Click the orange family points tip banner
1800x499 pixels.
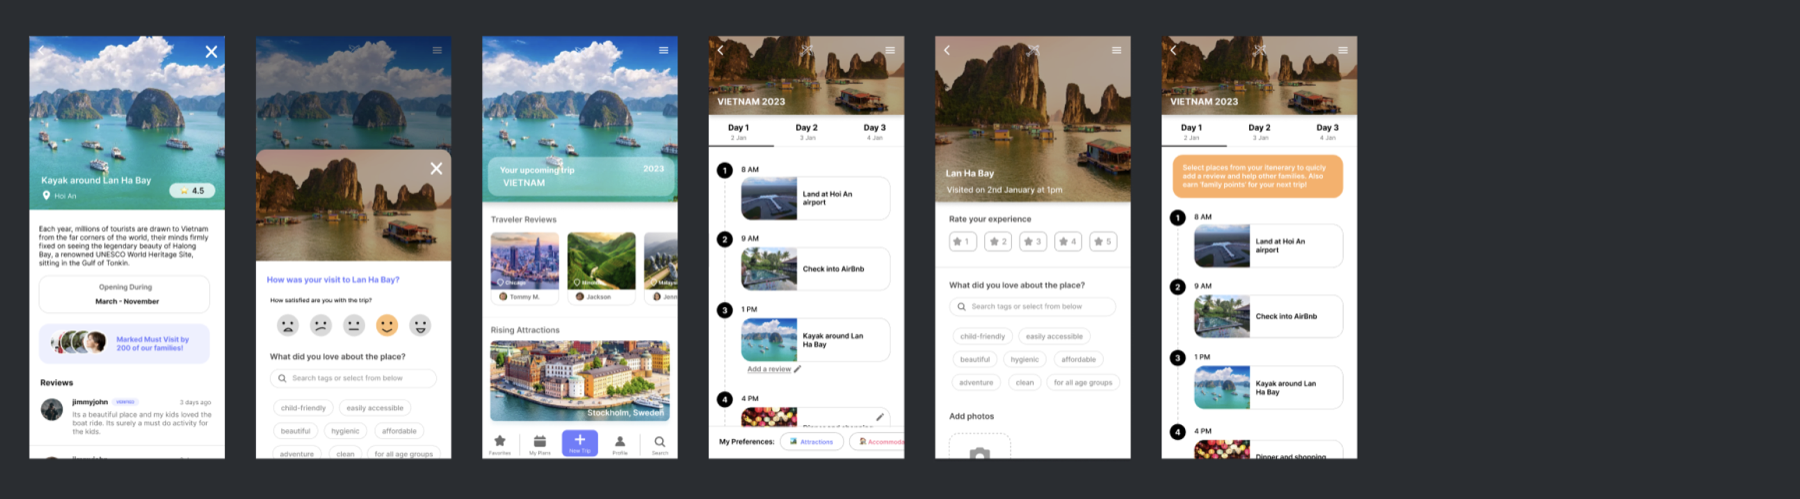[1258, 176]
